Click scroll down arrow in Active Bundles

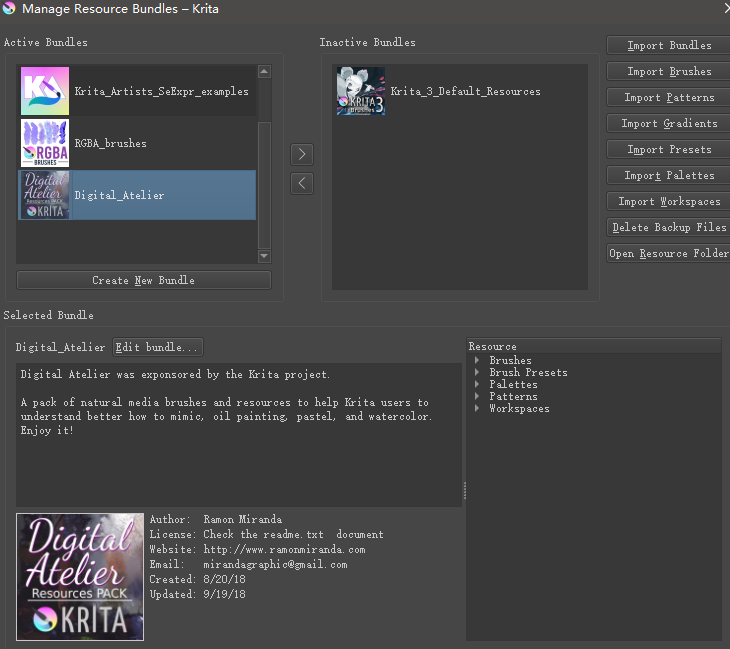[264, 256]
